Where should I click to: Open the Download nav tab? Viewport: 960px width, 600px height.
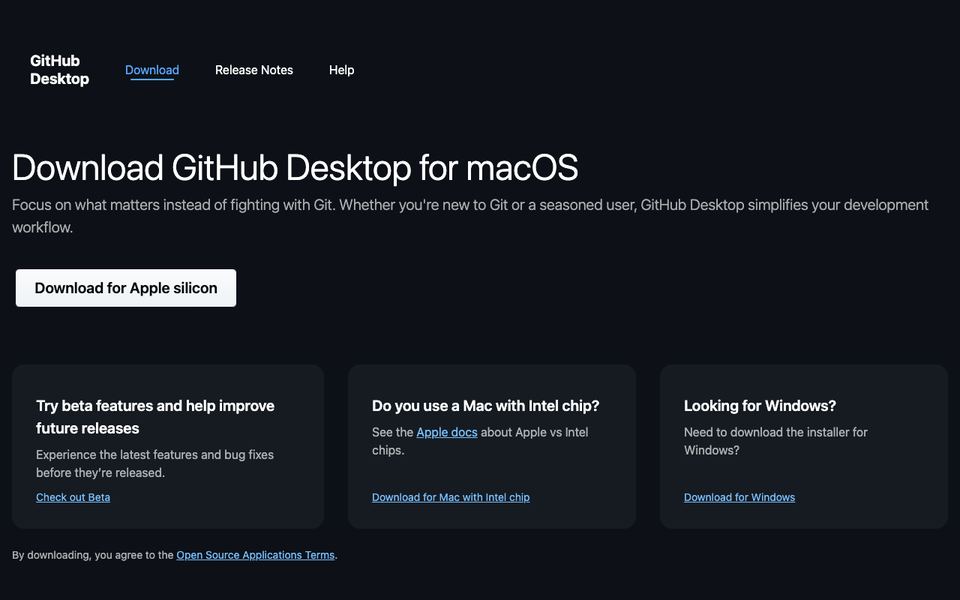[x=152, y=70]
